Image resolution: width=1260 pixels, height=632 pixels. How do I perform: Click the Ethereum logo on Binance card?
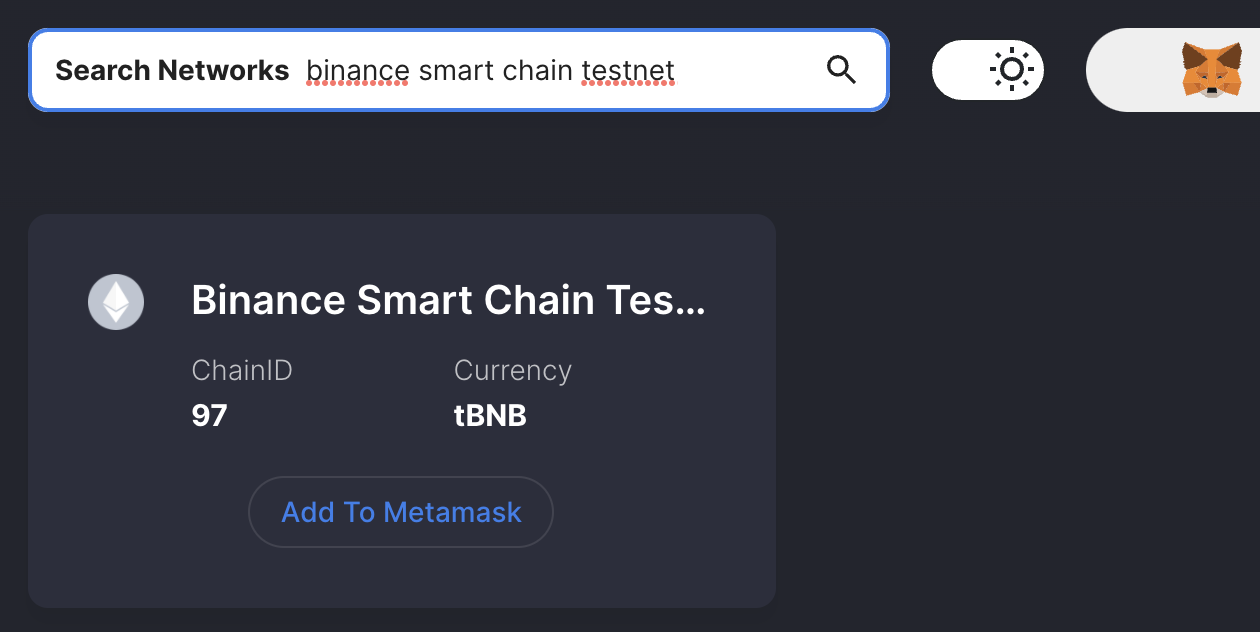(x=116, y=302)
